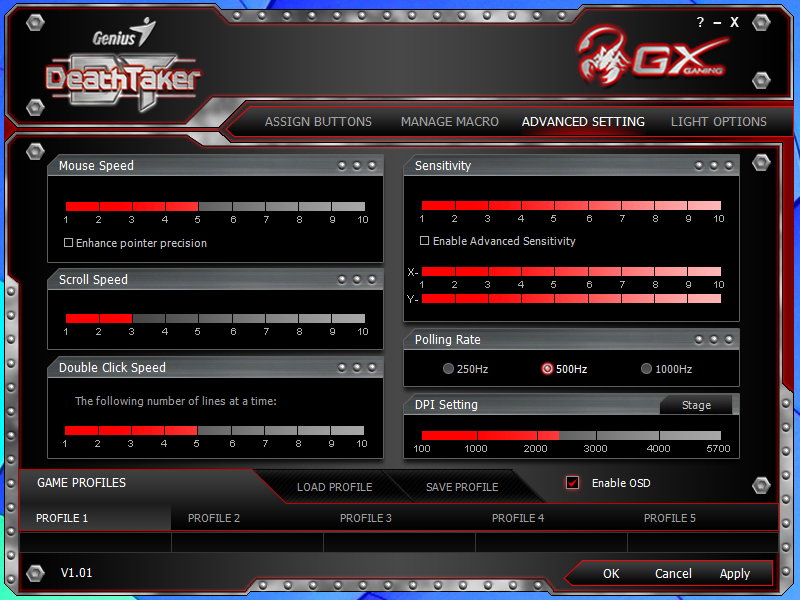
Task: Click the empty slot below Profile 1
Action: pos(95,542)
